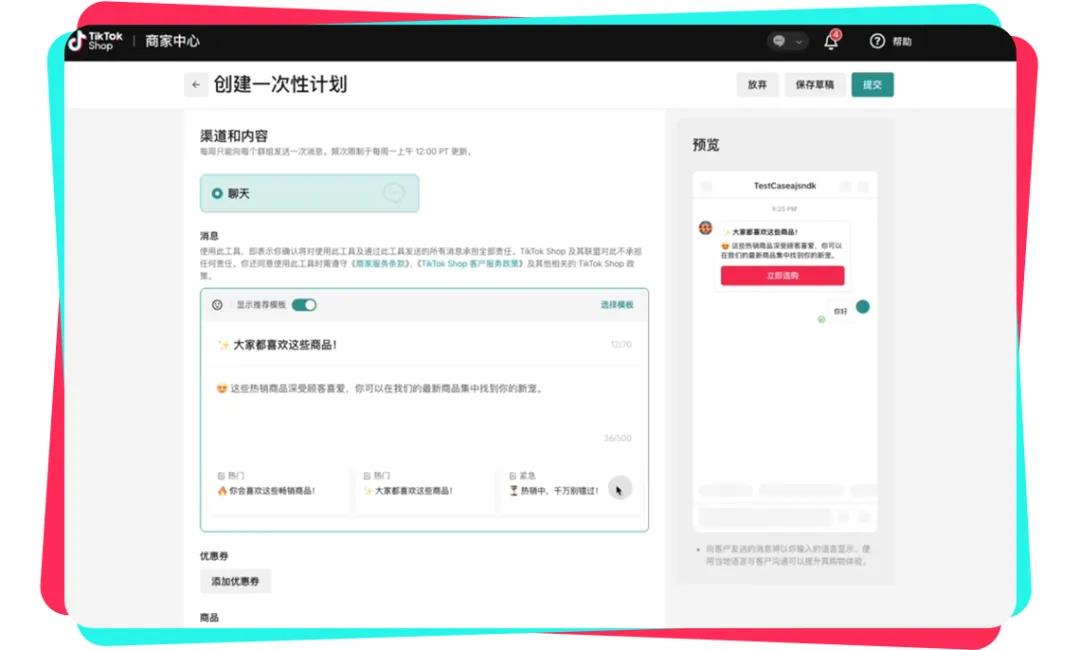Toggle the 显示推荐模板 switch
The image size is (1080, 650).
tap(304, 304)
